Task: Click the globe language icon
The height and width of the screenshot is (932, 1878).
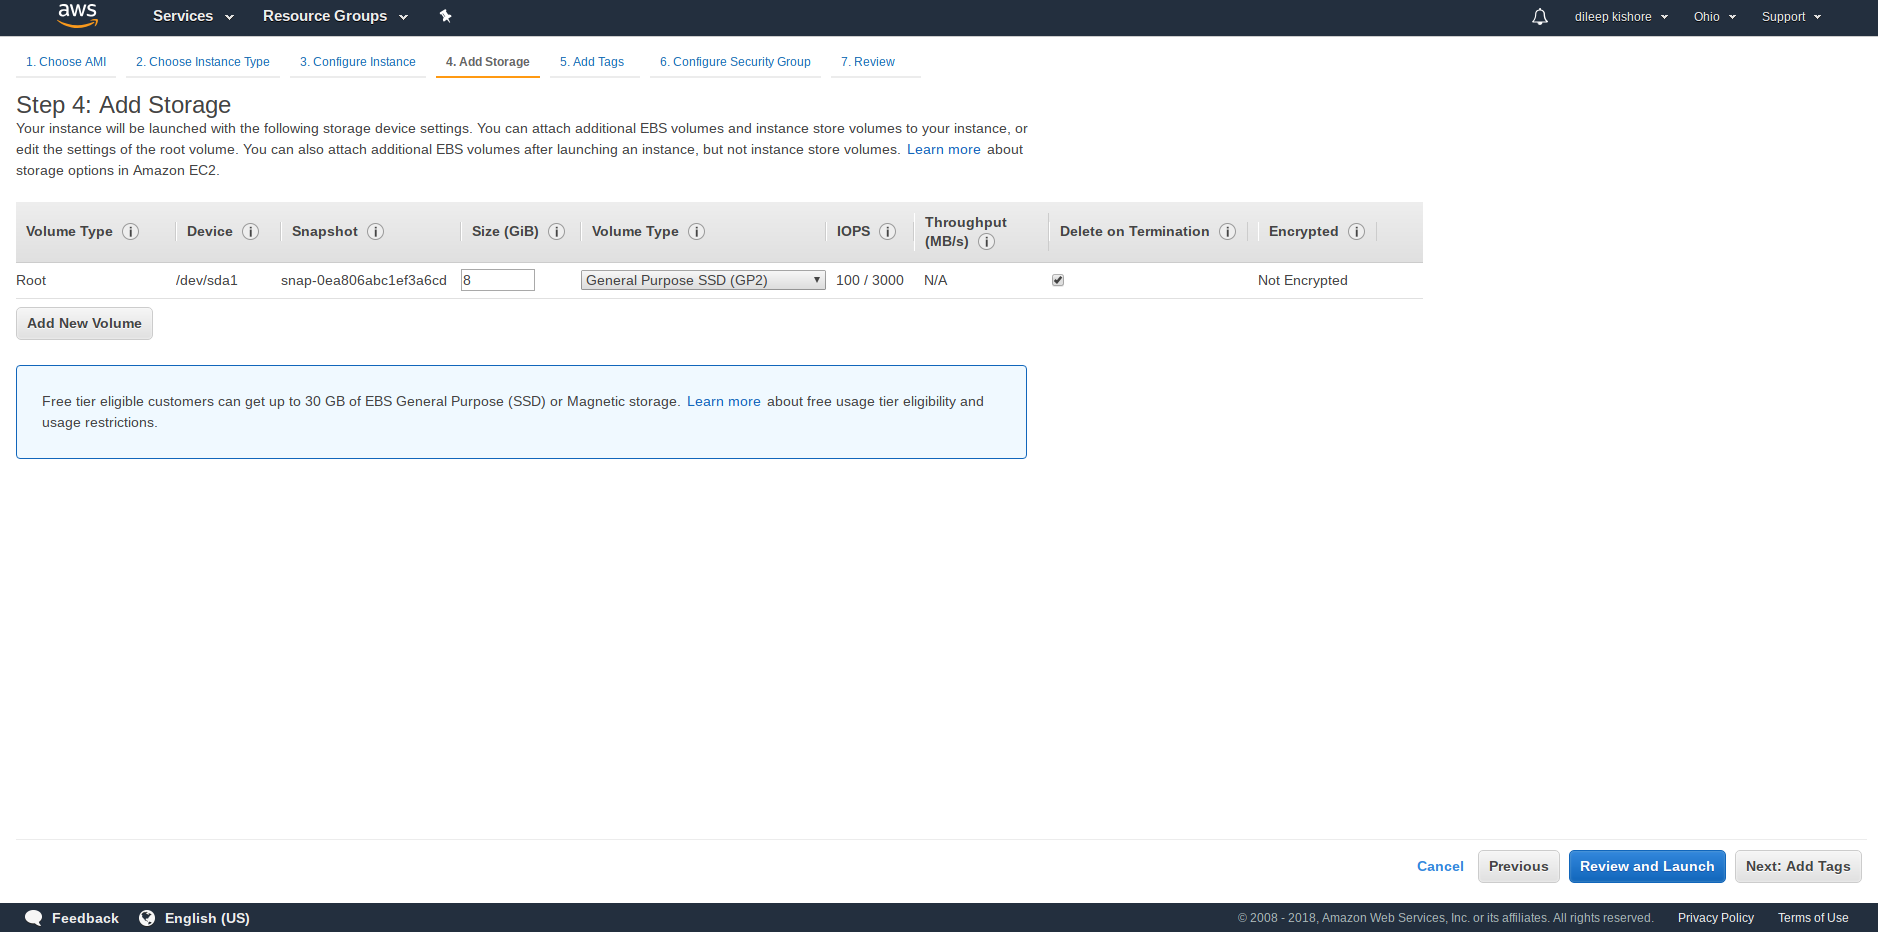Action: 147,918
